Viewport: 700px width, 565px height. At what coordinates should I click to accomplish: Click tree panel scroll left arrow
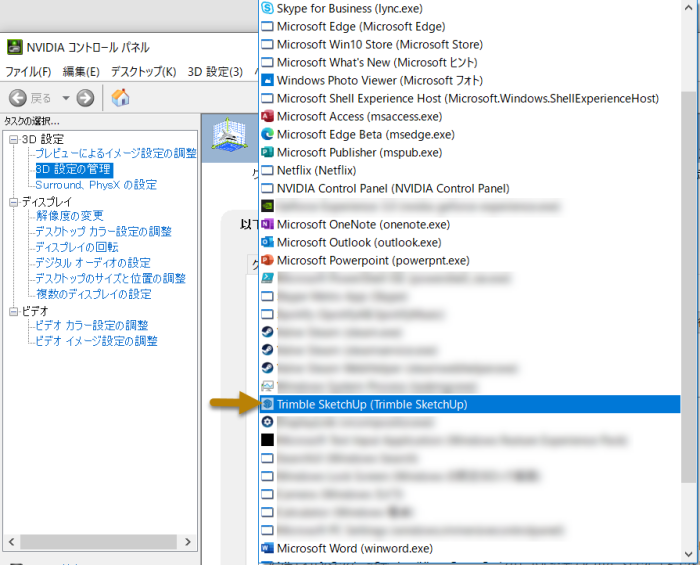(x=12, y=542)
